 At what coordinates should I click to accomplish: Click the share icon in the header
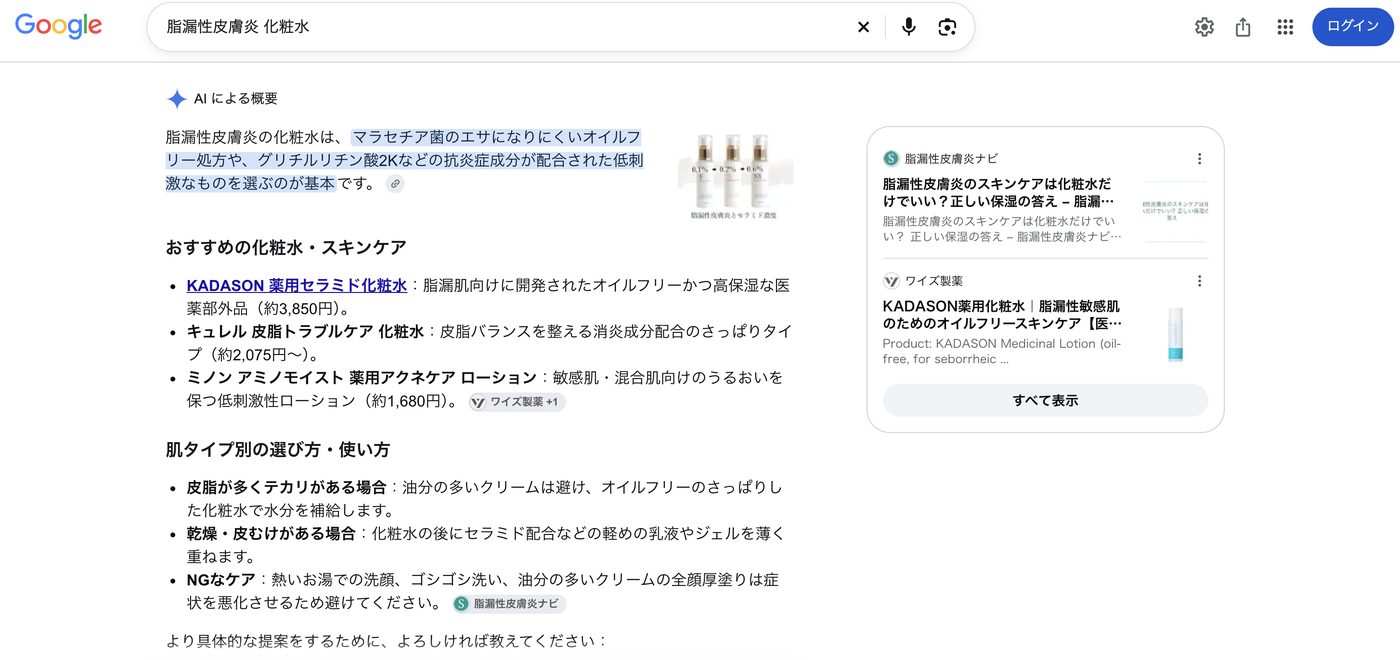[x=1243, y=27]
